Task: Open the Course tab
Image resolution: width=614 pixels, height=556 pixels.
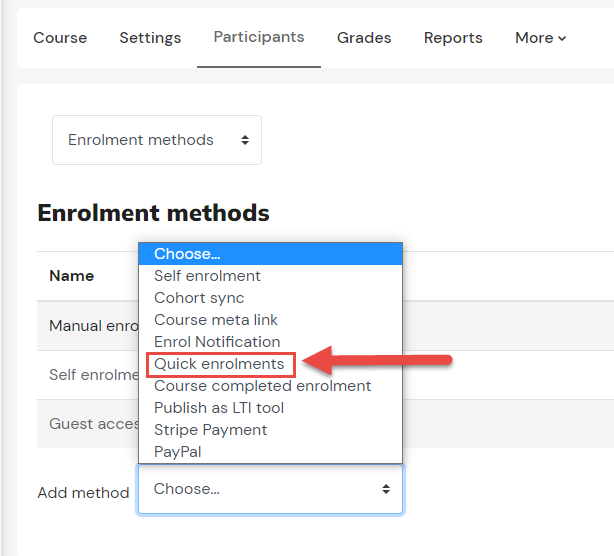Action: tap(60, 38)
